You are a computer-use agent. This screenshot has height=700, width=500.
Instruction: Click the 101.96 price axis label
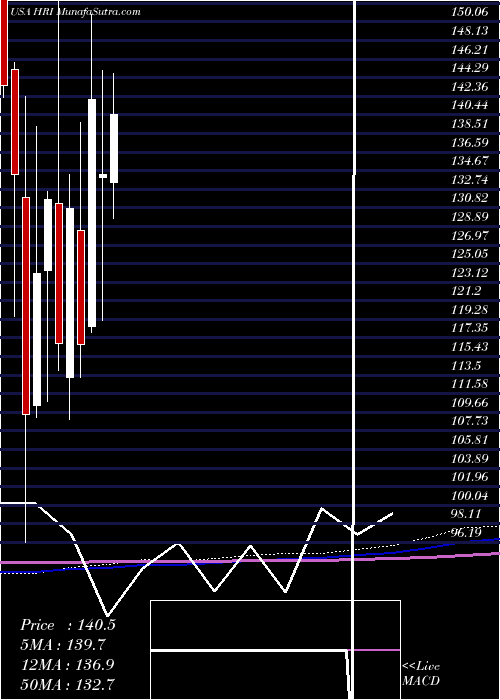coord(469,477)
